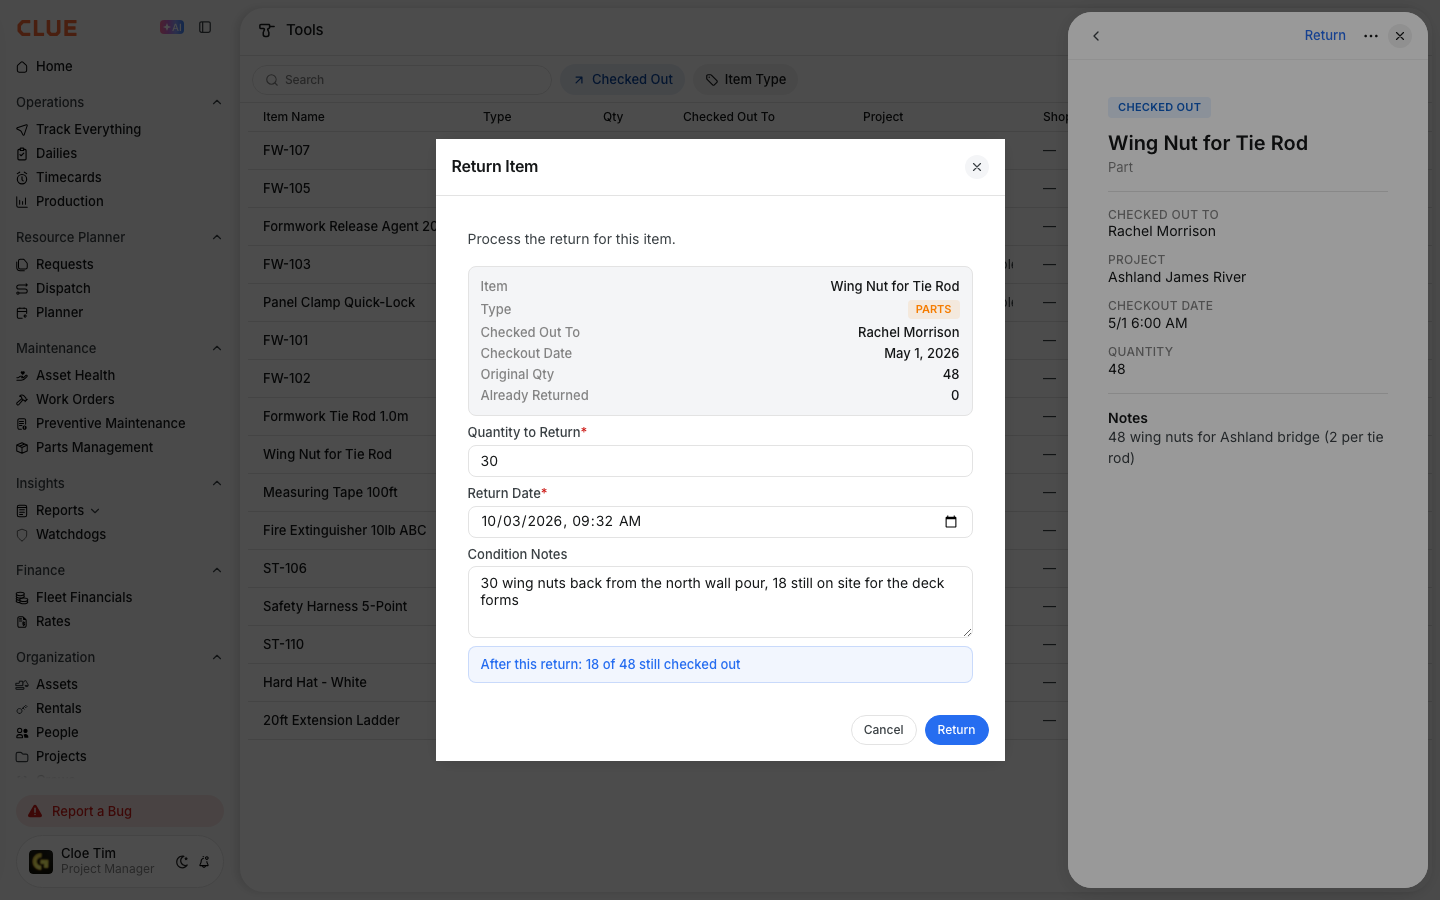1440x900 pixels.
Task: Click the Return link in side panel header
Action: click(1325, 36)
